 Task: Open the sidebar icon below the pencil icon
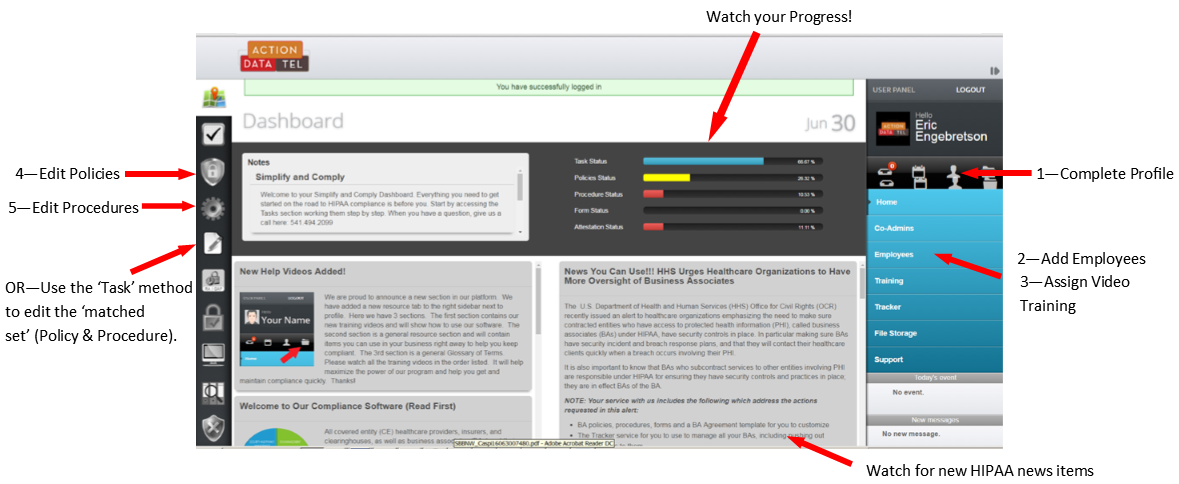pos(214,281)
